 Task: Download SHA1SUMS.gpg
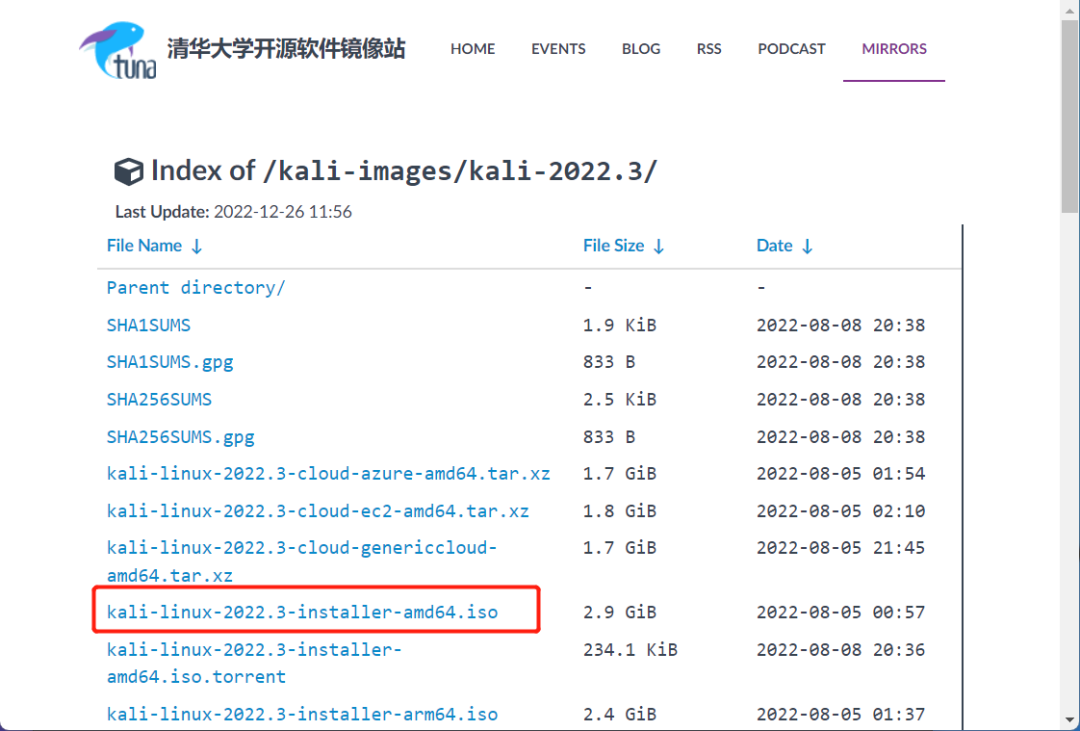point(169,362)
